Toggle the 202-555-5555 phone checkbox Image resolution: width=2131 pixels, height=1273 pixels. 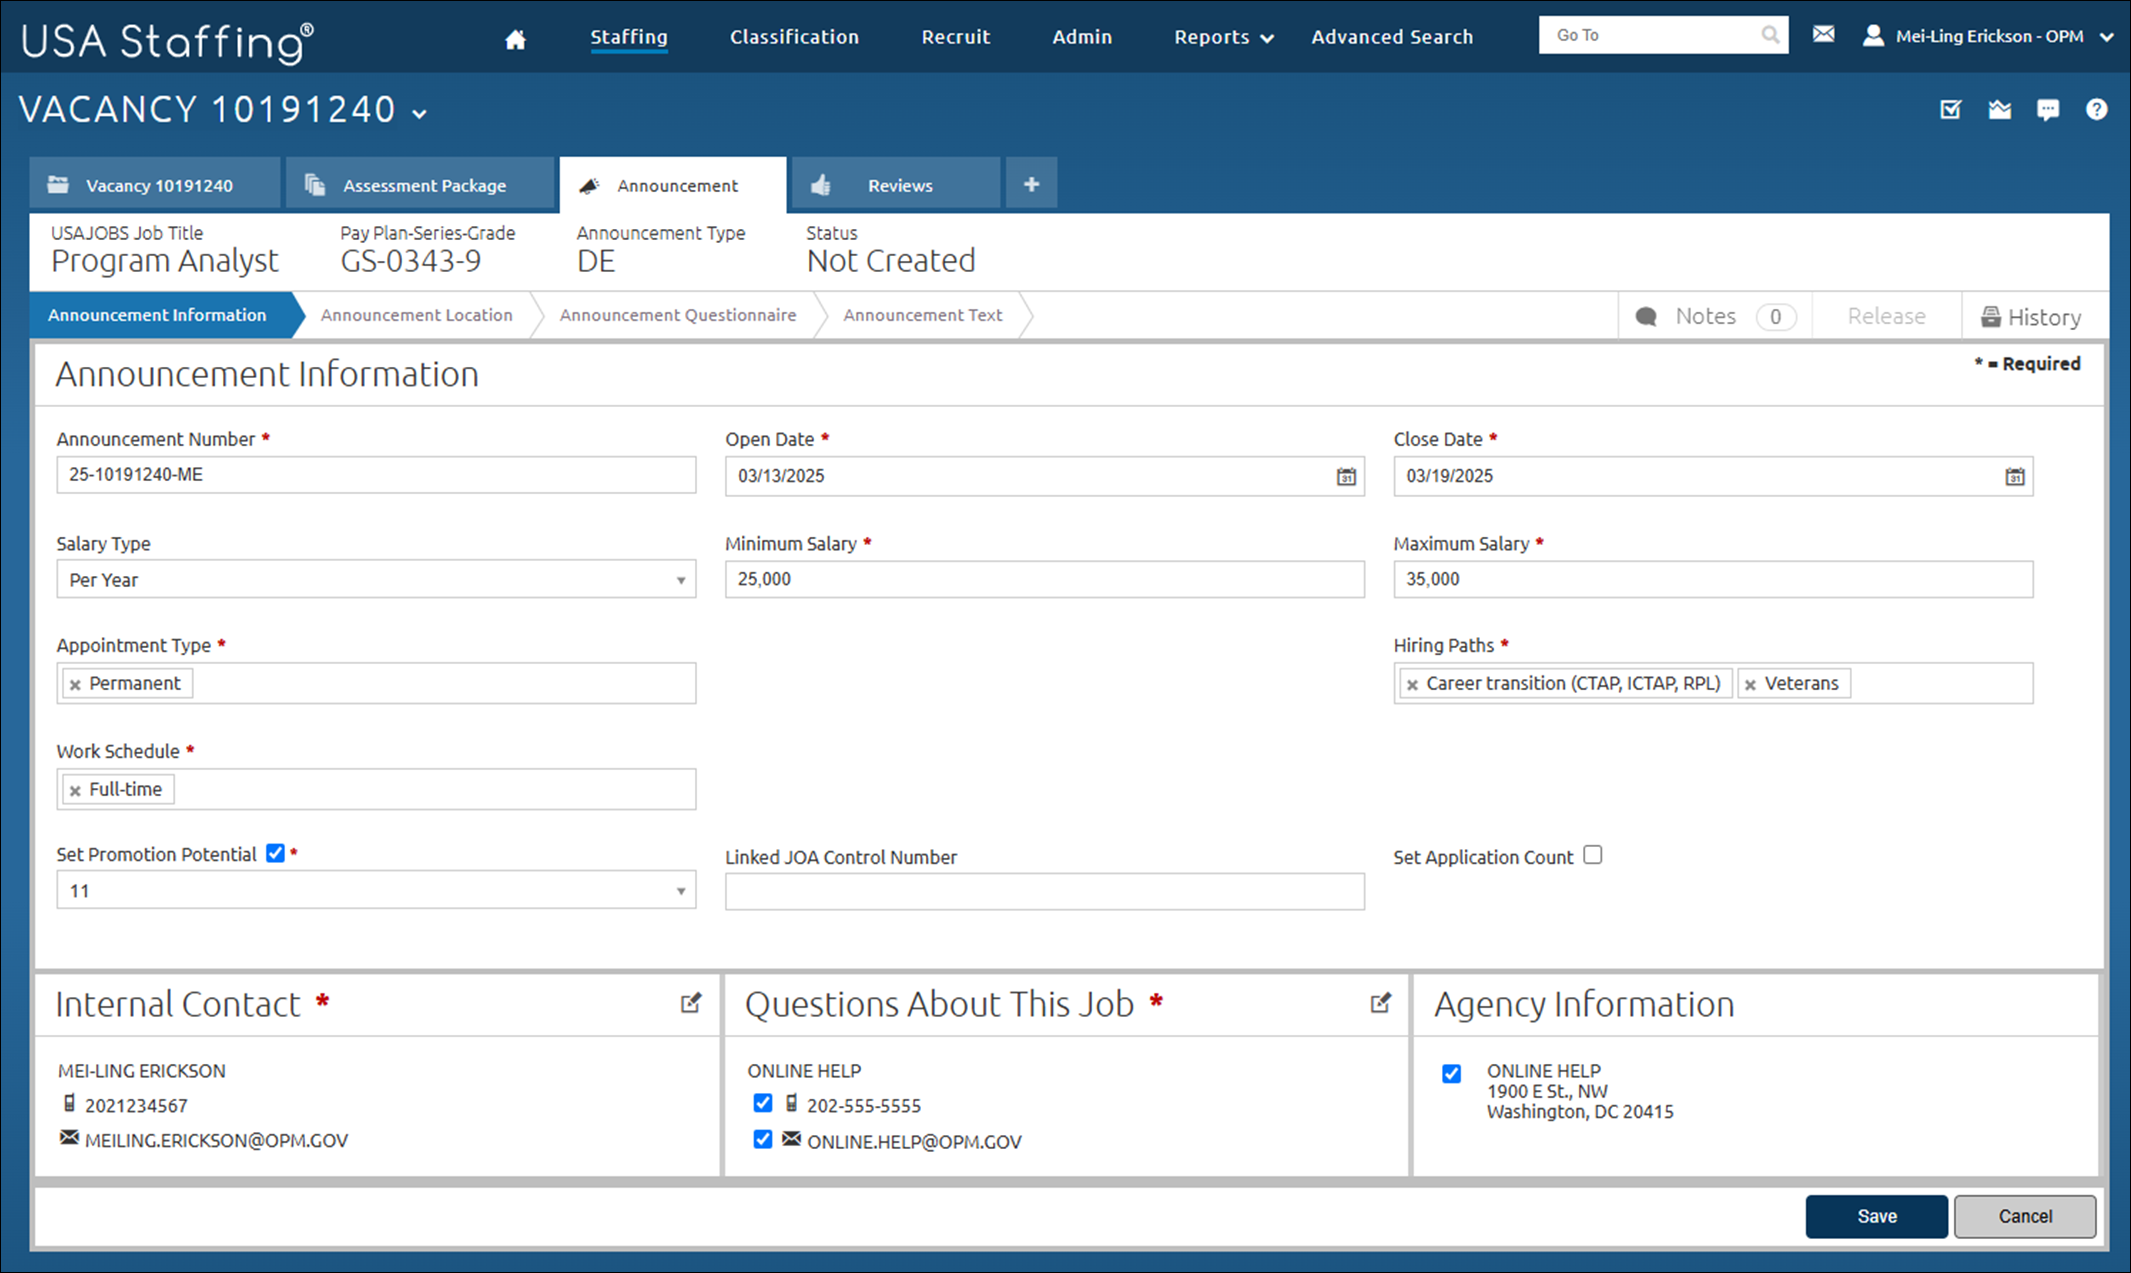[x=762, y=1102]
